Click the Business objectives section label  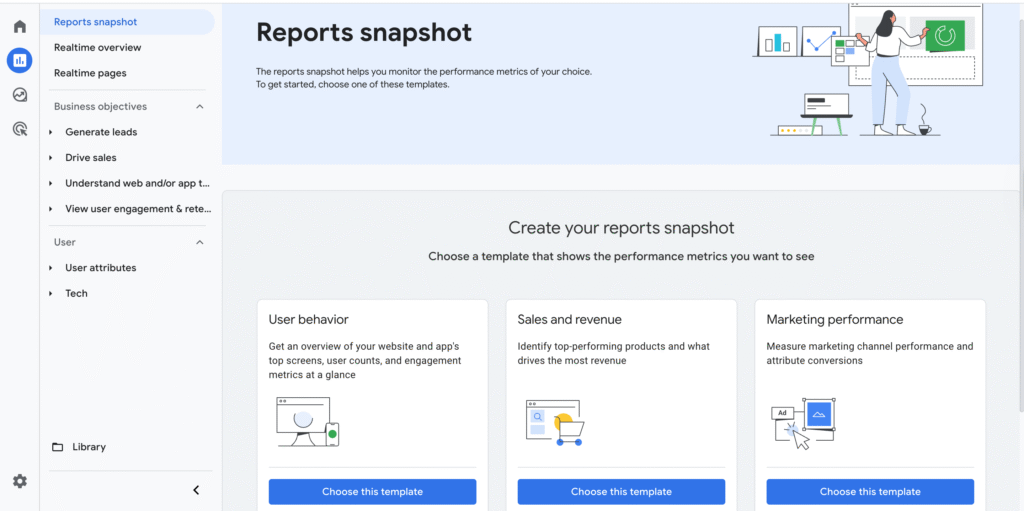100,107
